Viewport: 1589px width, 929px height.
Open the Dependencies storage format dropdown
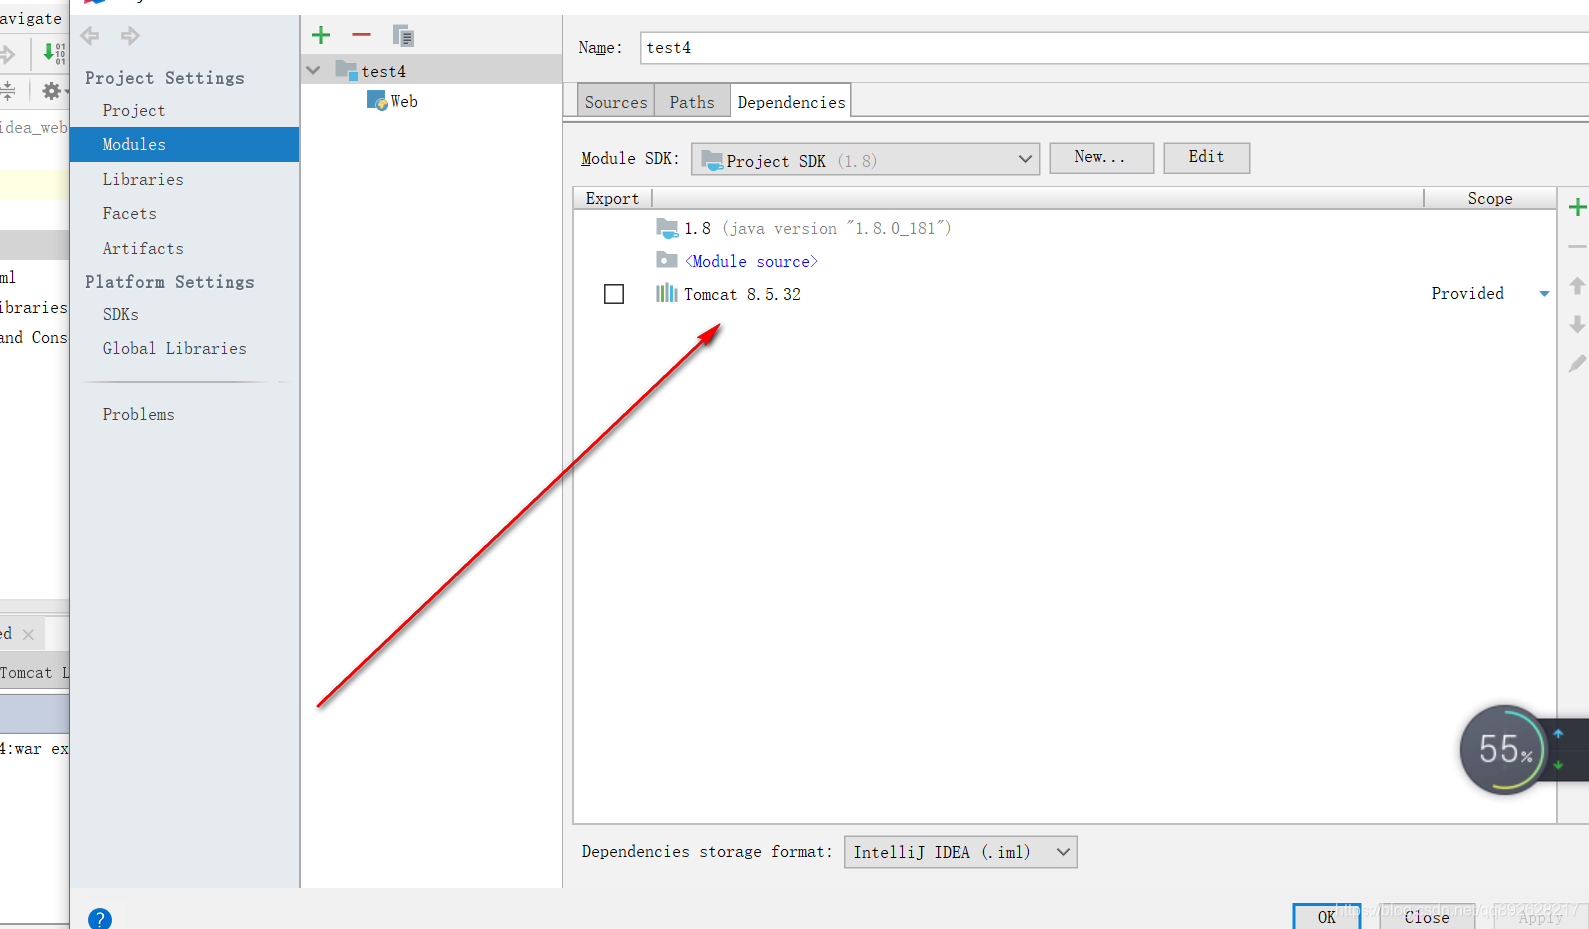961,852
